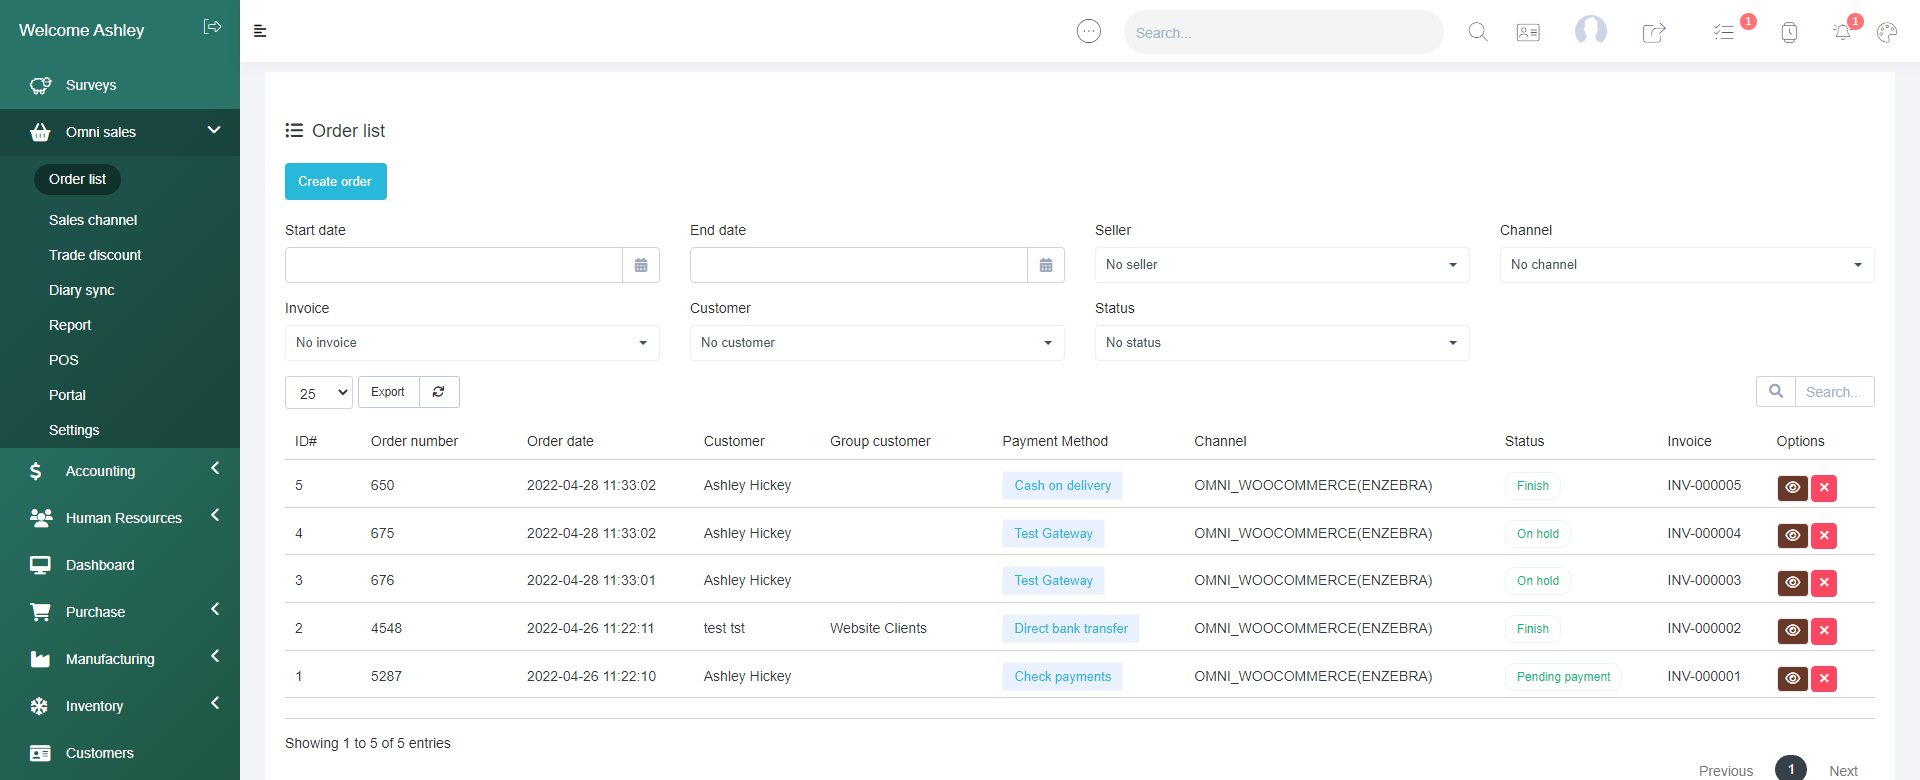
Task: Change the page length dropdown showing 25
Action: click(319, 393)
